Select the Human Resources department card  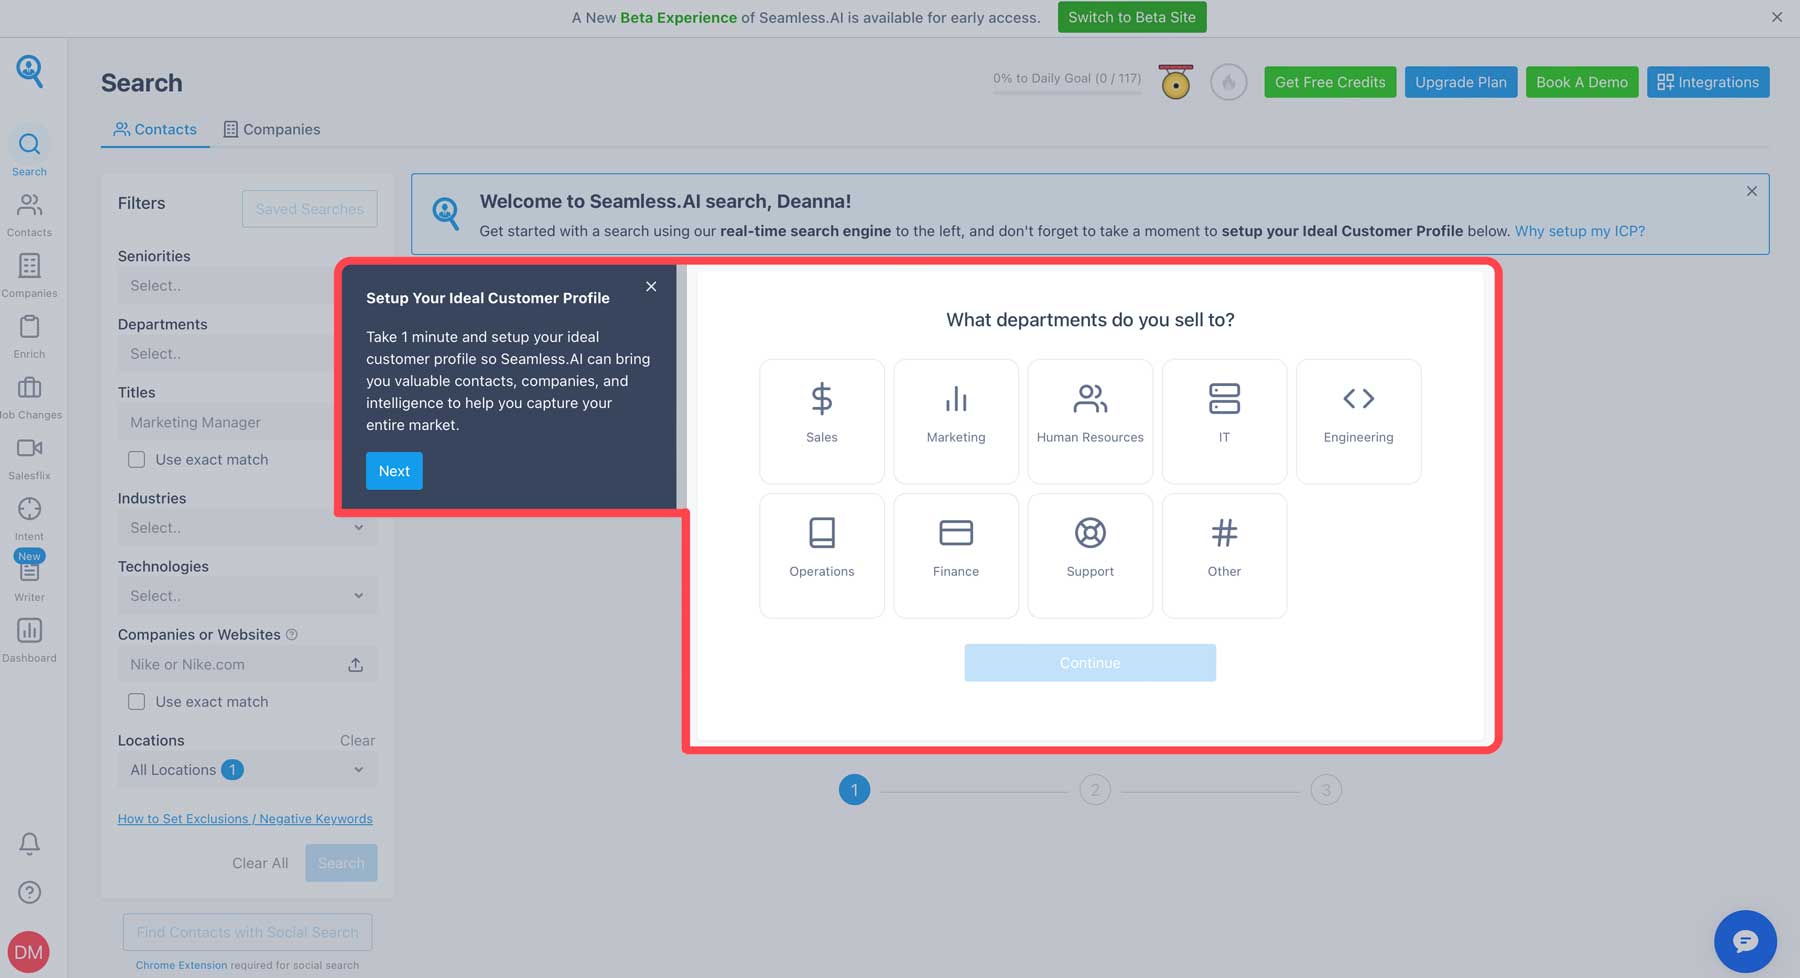tap(1089, 420)
